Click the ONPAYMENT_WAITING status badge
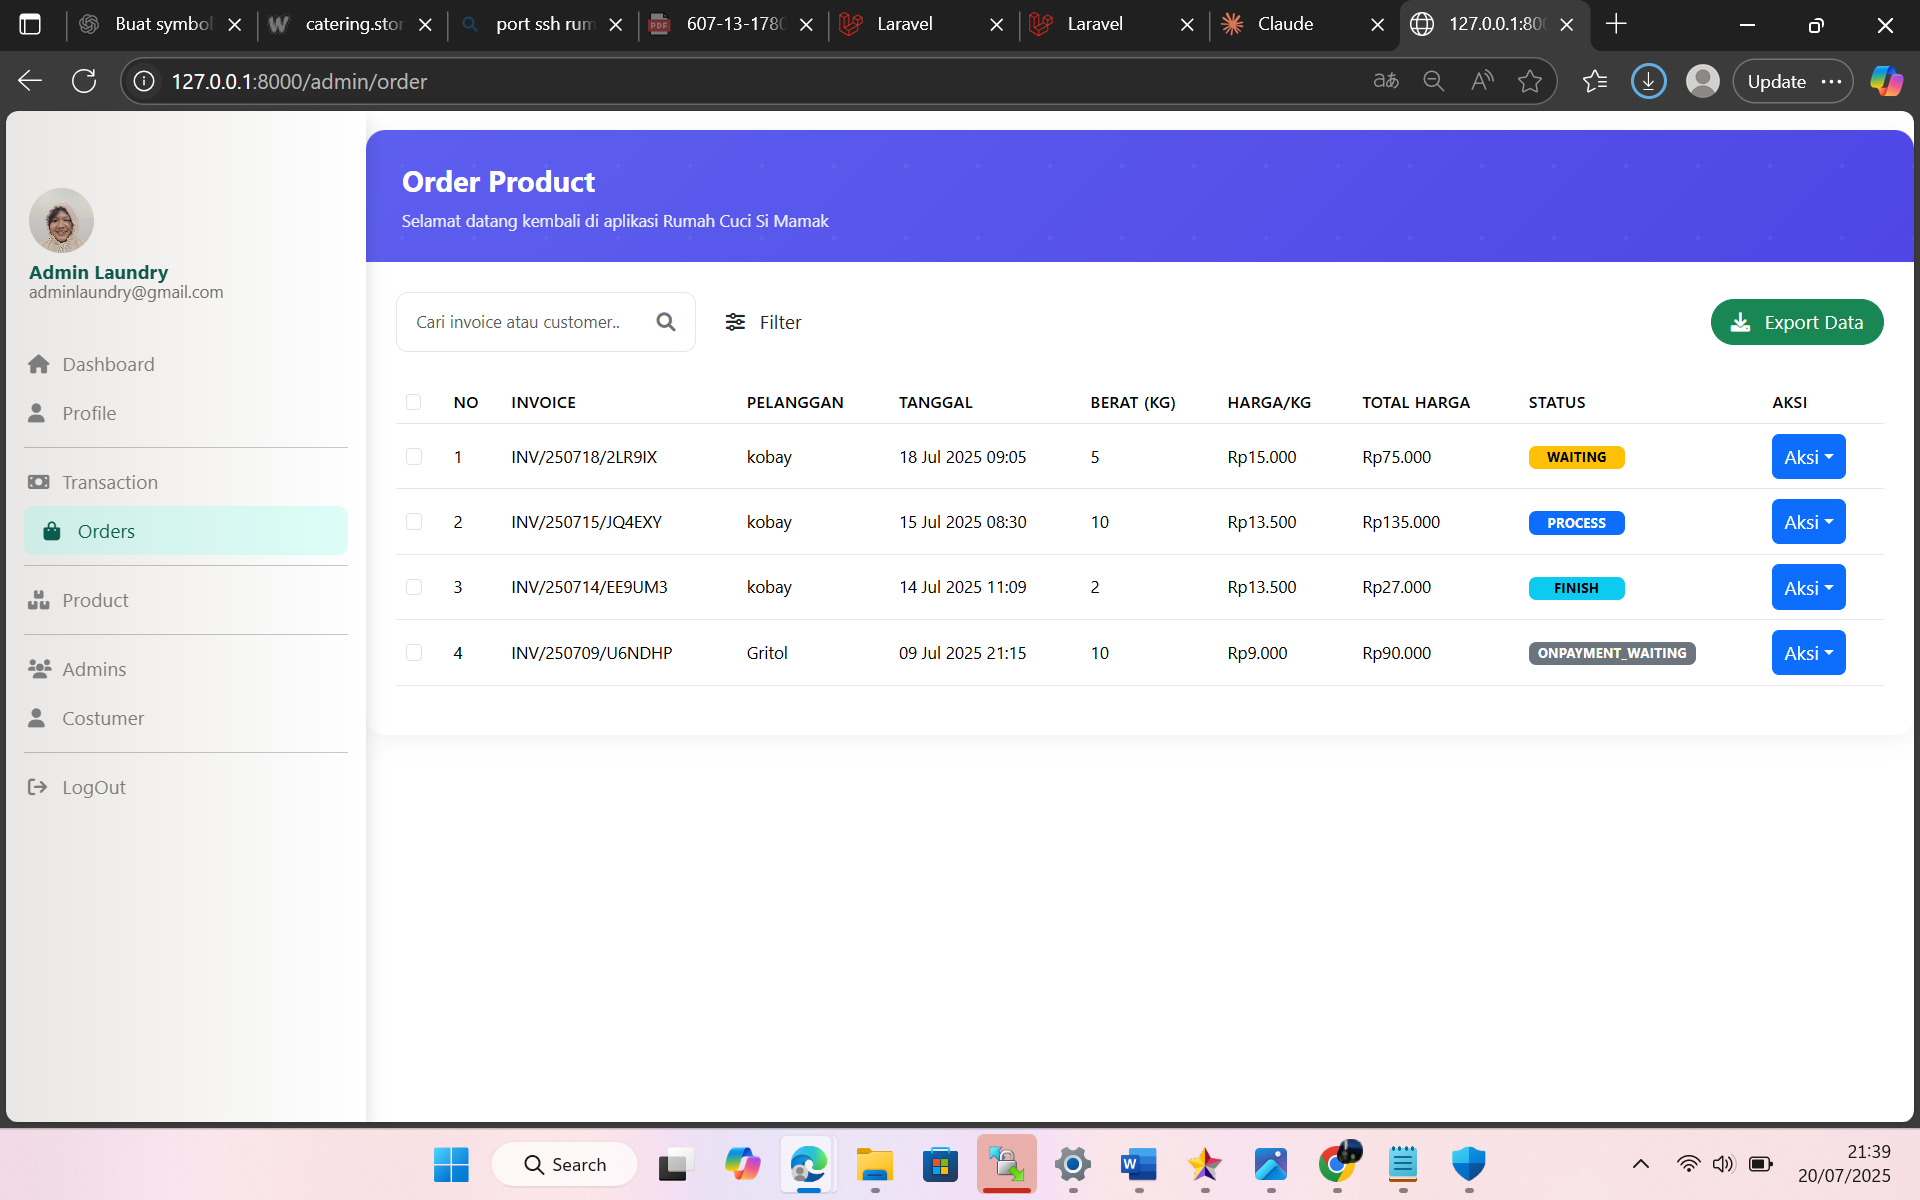The width and height of the screenshot is (1920, 1200). point(1611,653)
